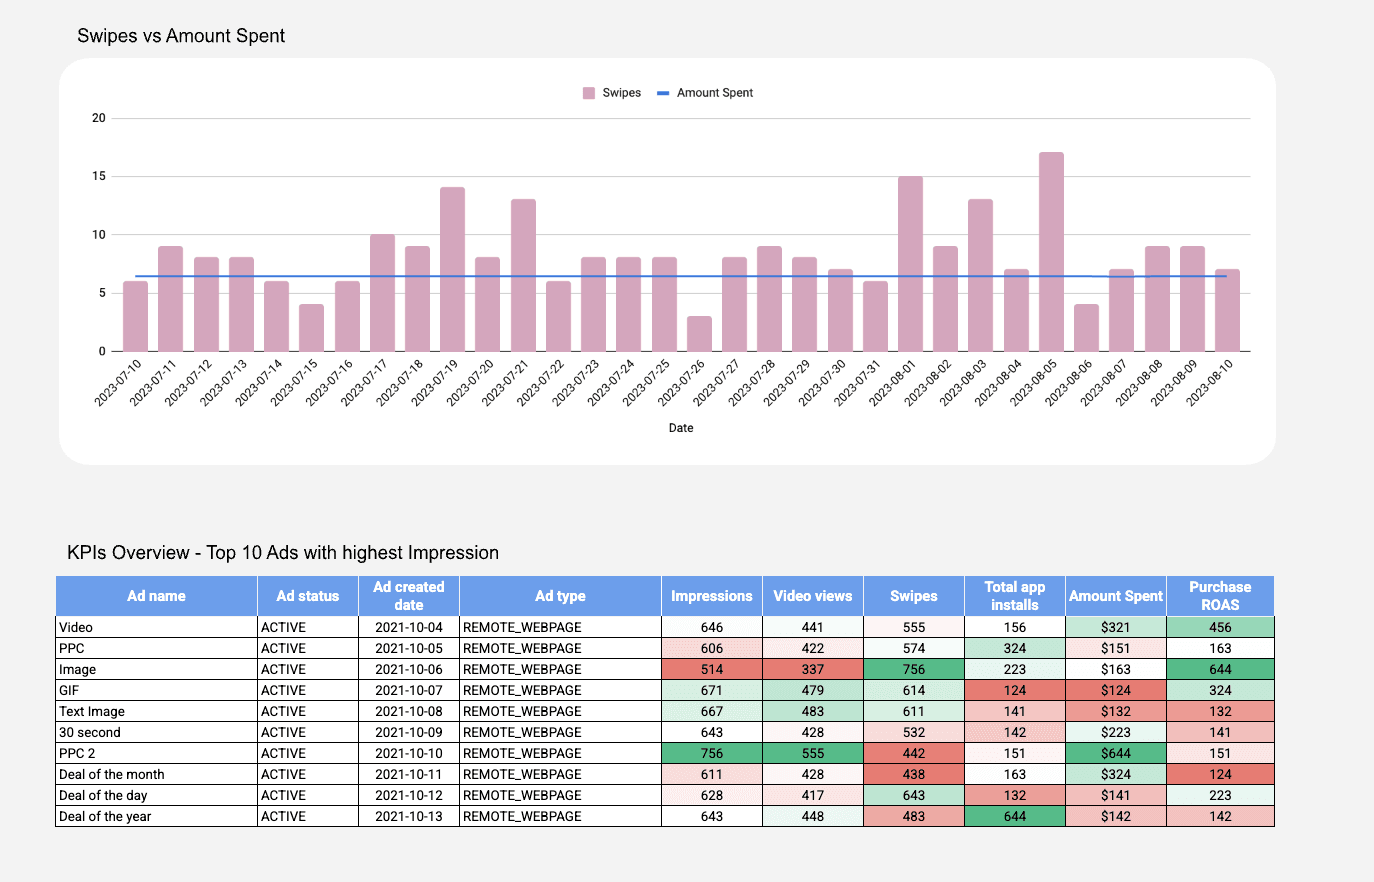
Task: Click the Video views value 337
Action: (x=813, y=670)
